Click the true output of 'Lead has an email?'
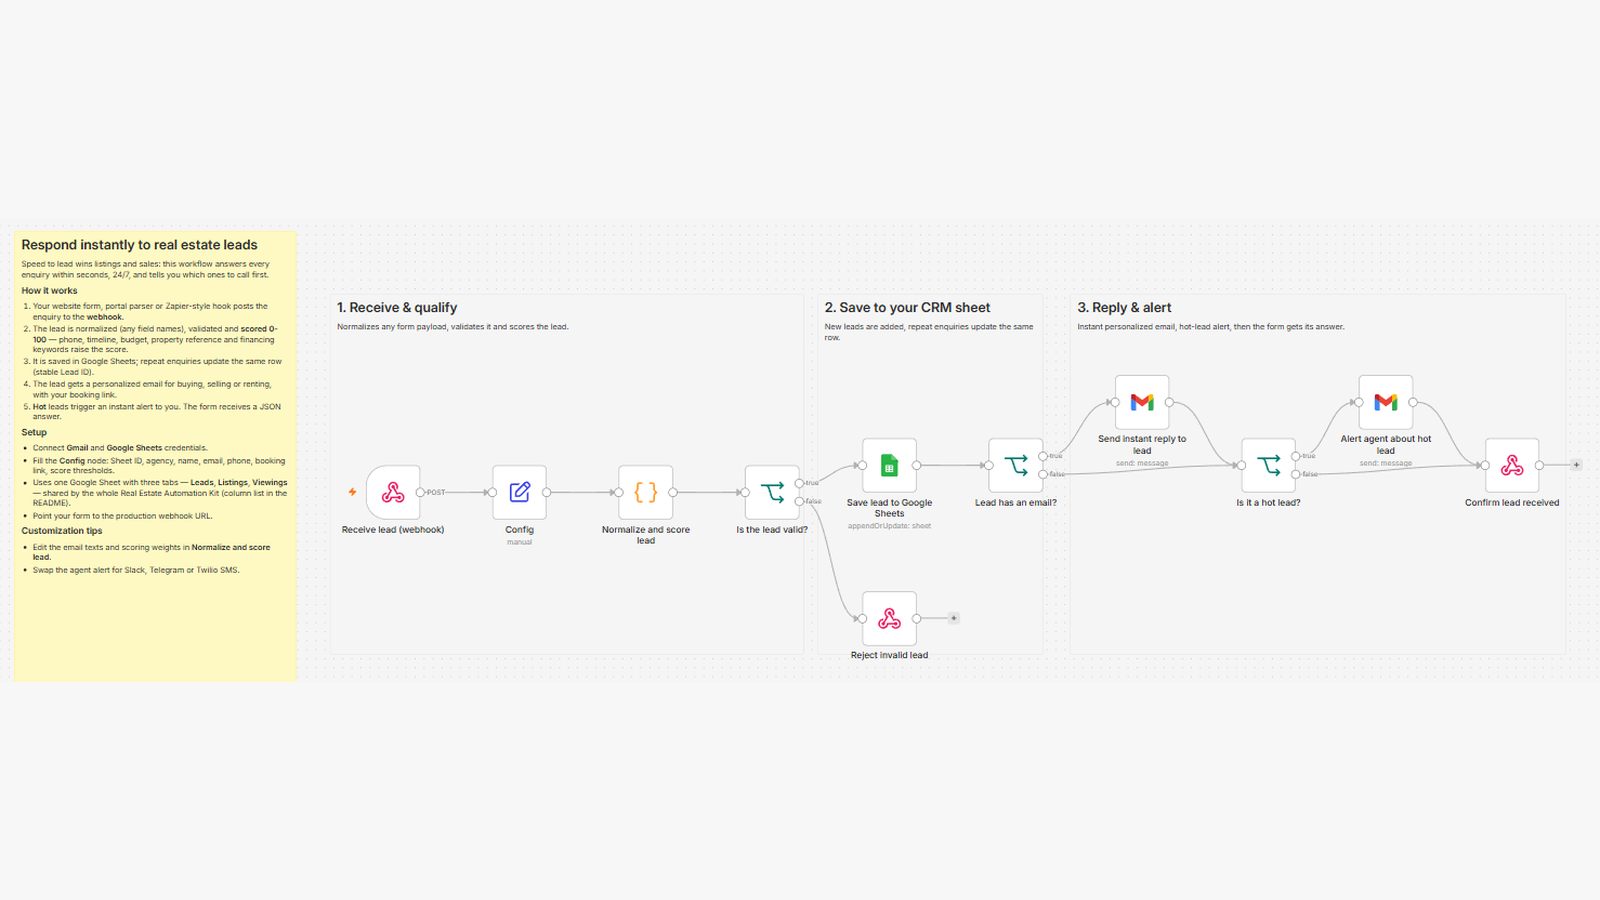This screenshot has width=1600, height=900. (x=1043, y=456)
